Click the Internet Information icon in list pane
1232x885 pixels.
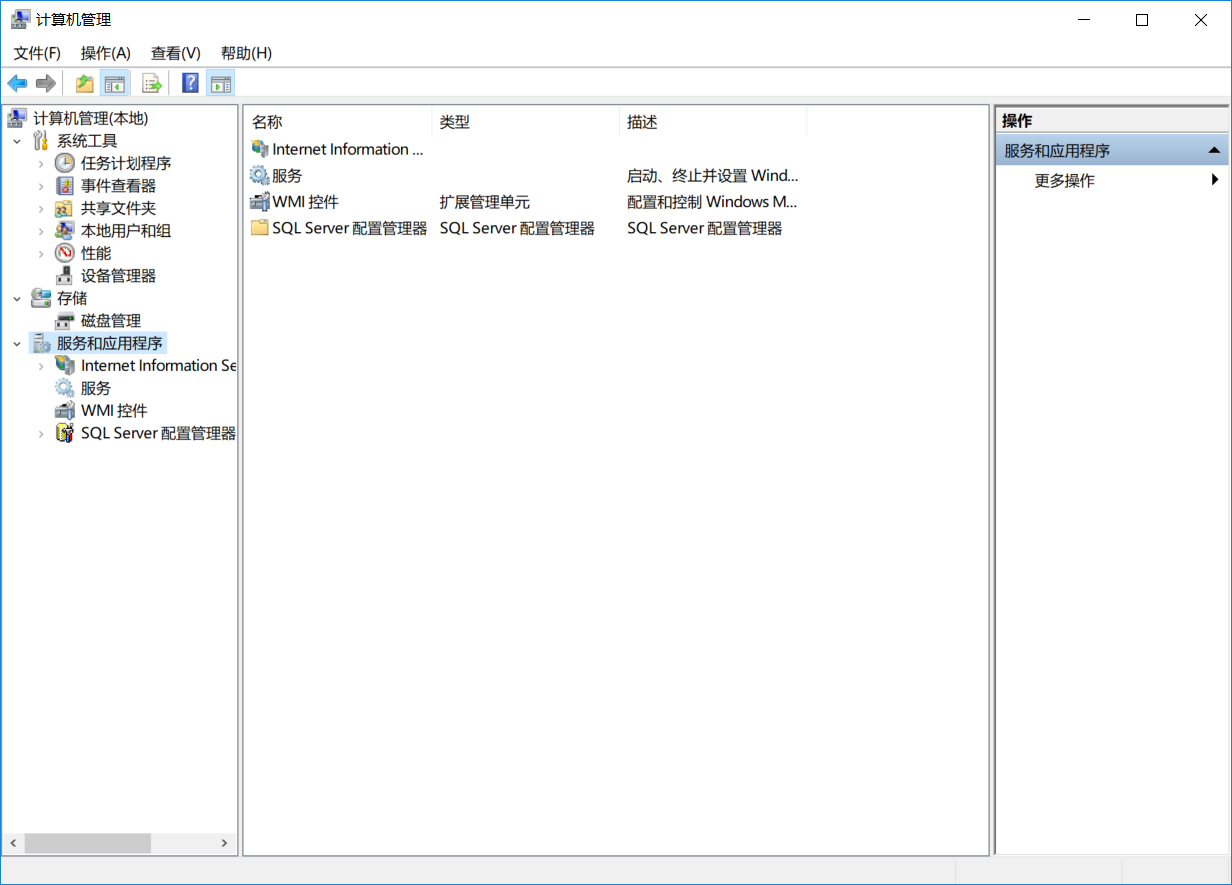coord(260,149)
